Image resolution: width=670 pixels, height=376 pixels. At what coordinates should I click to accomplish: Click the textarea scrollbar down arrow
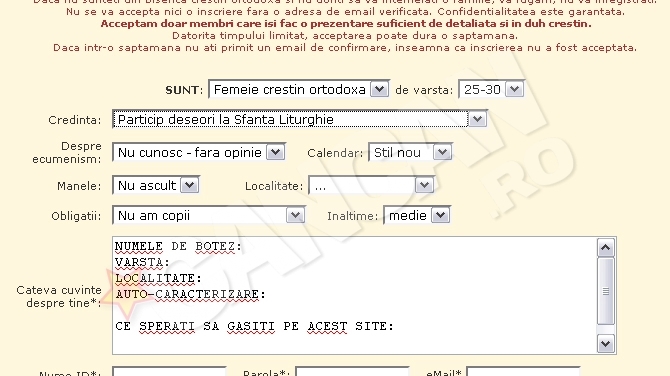605,344
